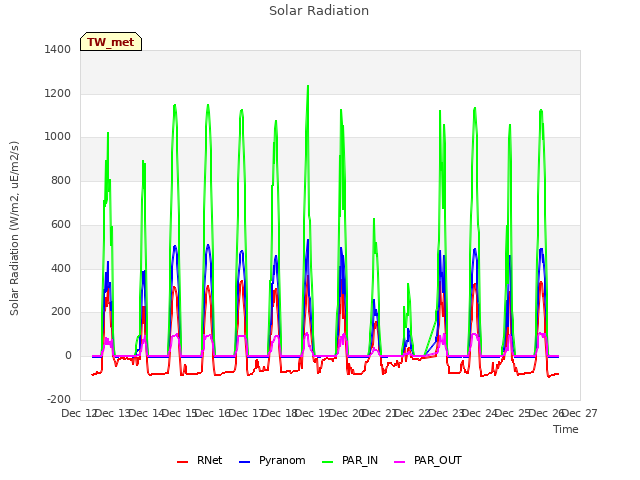Click the 1400 y-axis tick label
Image resolution: width=640 pixels, height=480 pixels.
(x=58, y=49)
